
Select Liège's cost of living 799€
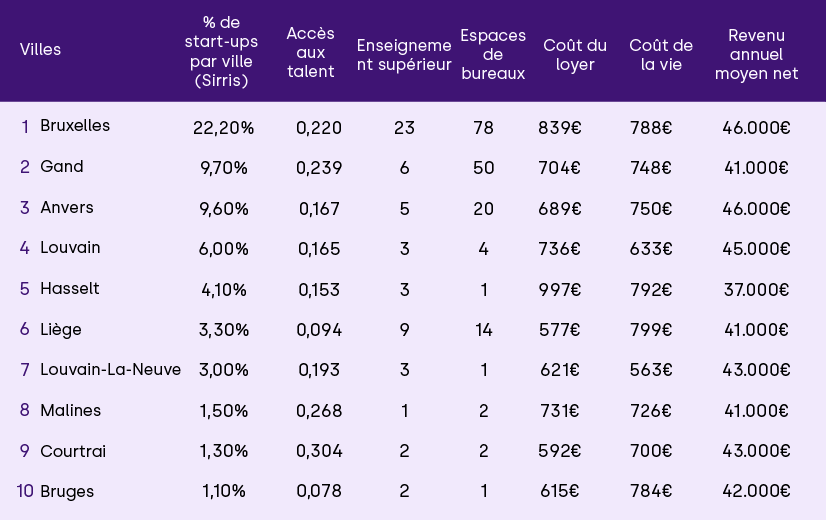click(651, 330)
